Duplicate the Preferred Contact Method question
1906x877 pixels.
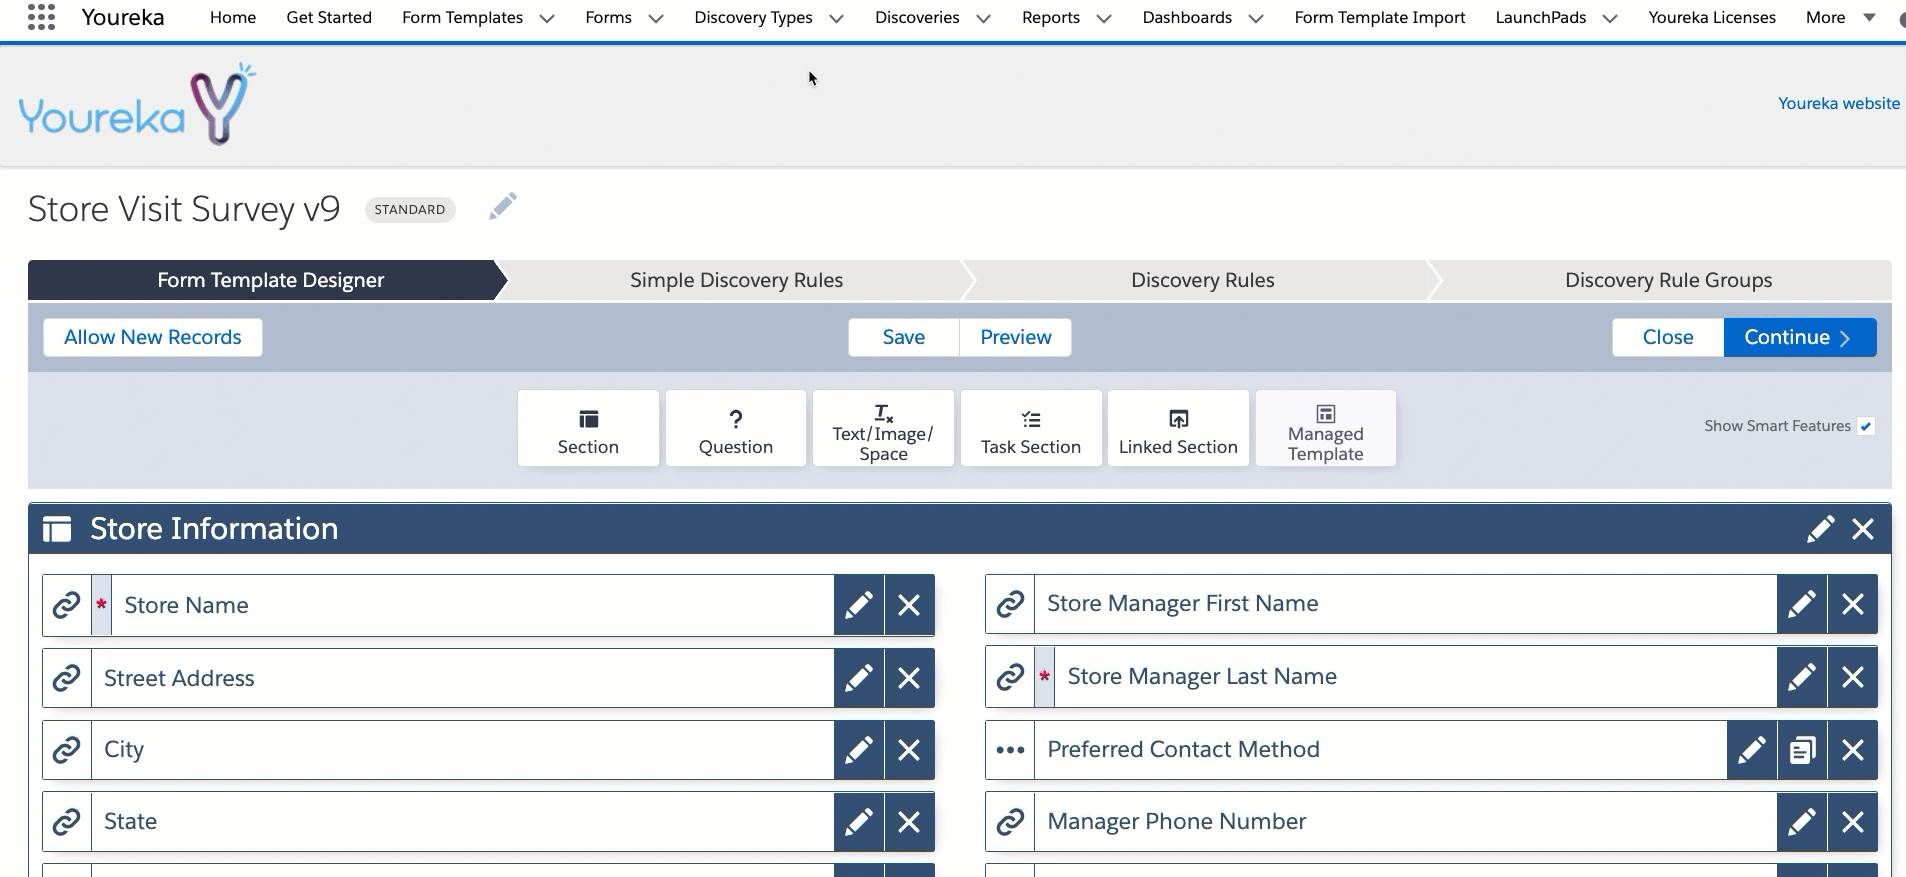pyautogui.click(x=1802, y=750)
